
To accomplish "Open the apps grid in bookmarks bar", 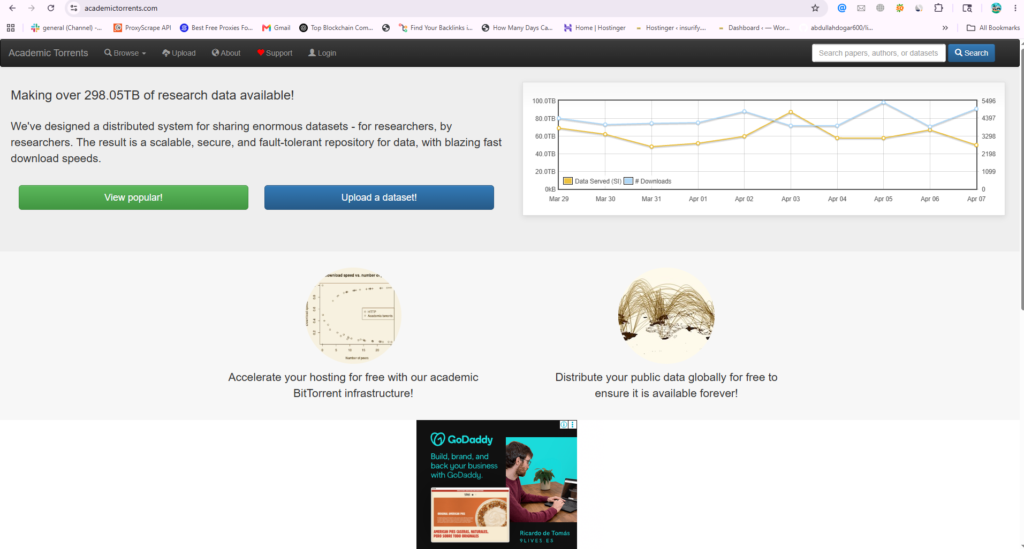I will (10, 27).
